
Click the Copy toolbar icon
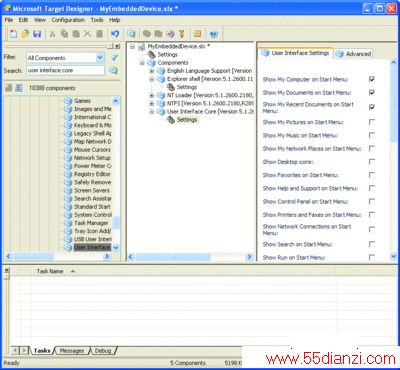point(64,34)
